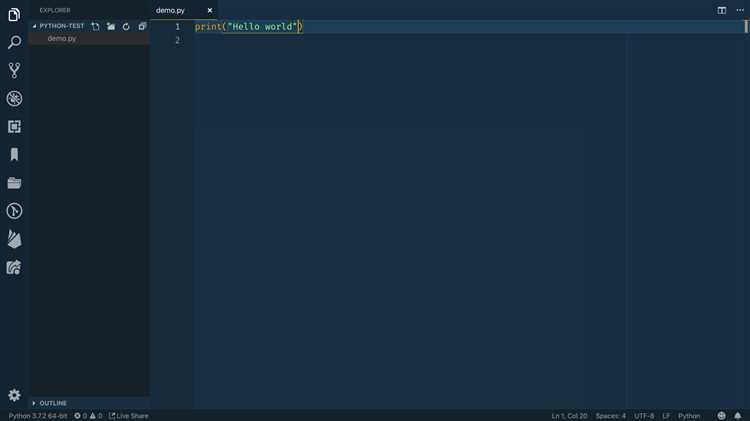
Task: Open the feedback smiley in status bar
Action: 721,416
